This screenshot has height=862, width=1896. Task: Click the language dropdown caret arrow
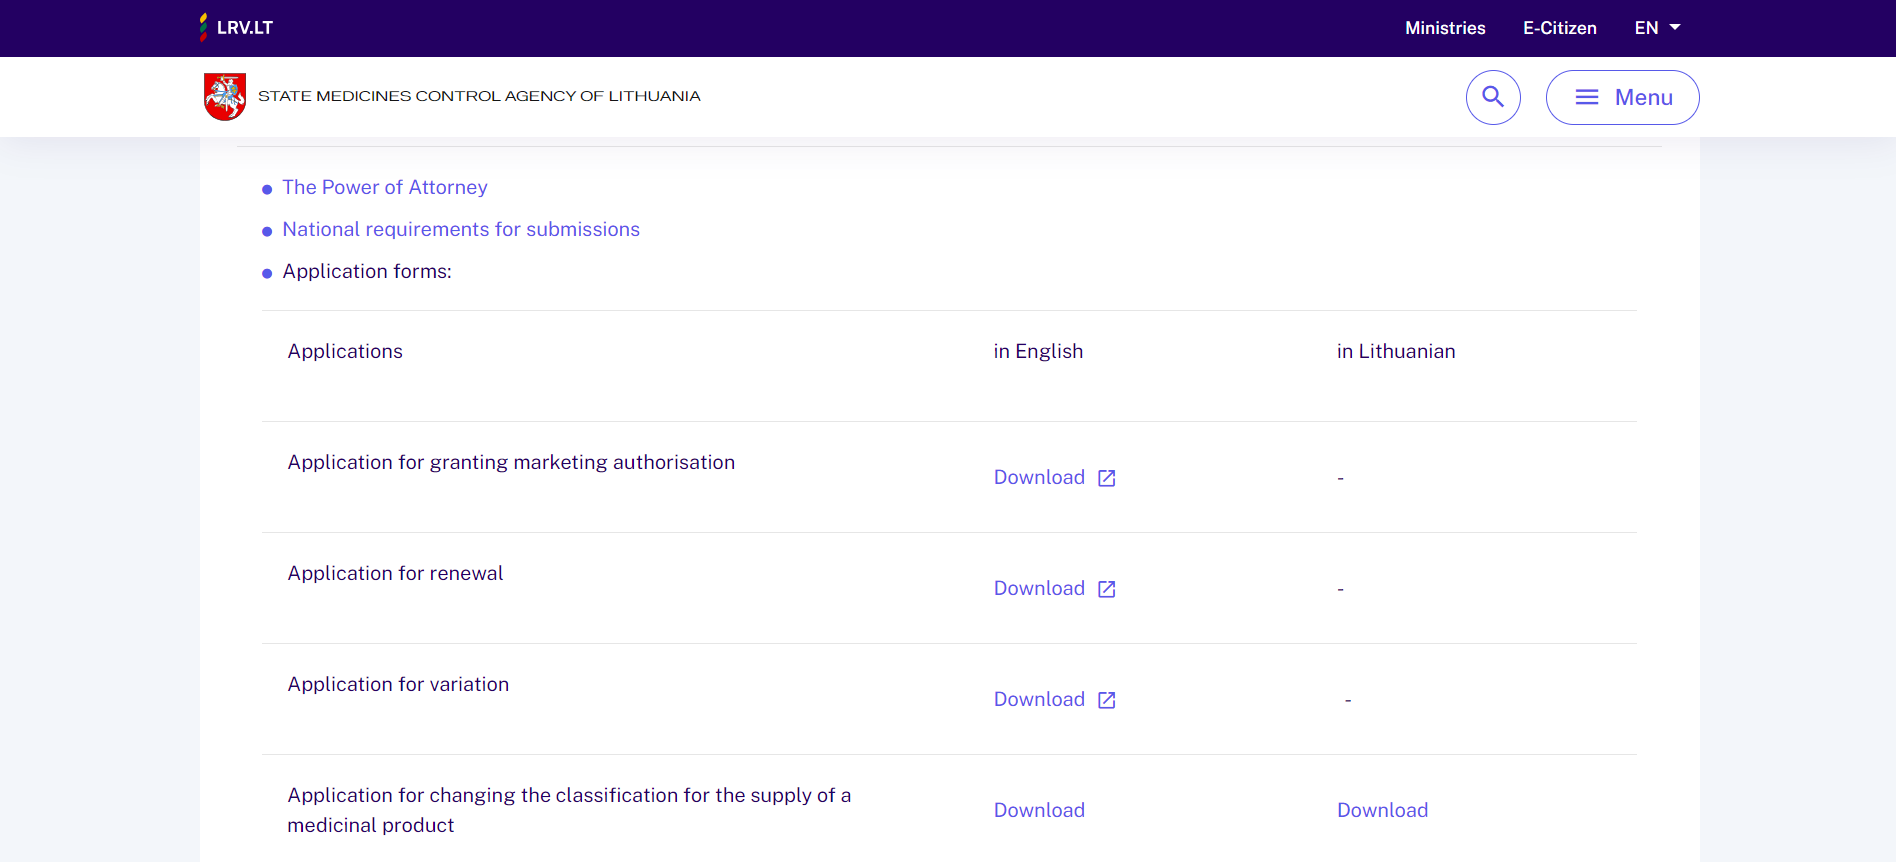coord(1675,28)
